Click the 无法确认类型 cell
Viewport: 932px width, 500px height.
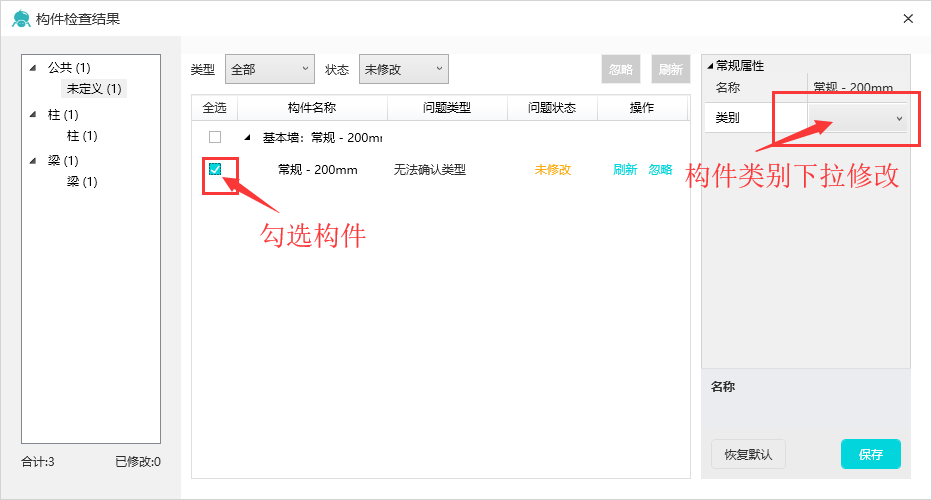[x=430, y=169]
